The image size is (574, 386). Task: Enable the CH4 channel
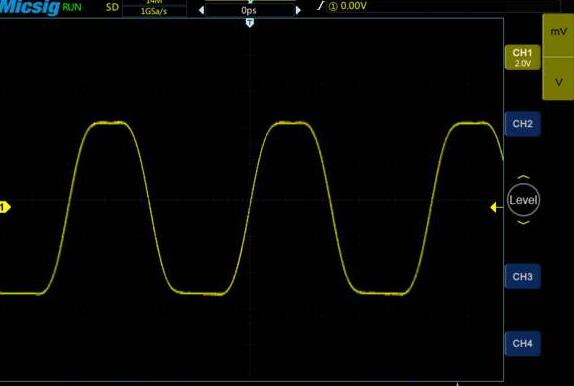[522, 344]
